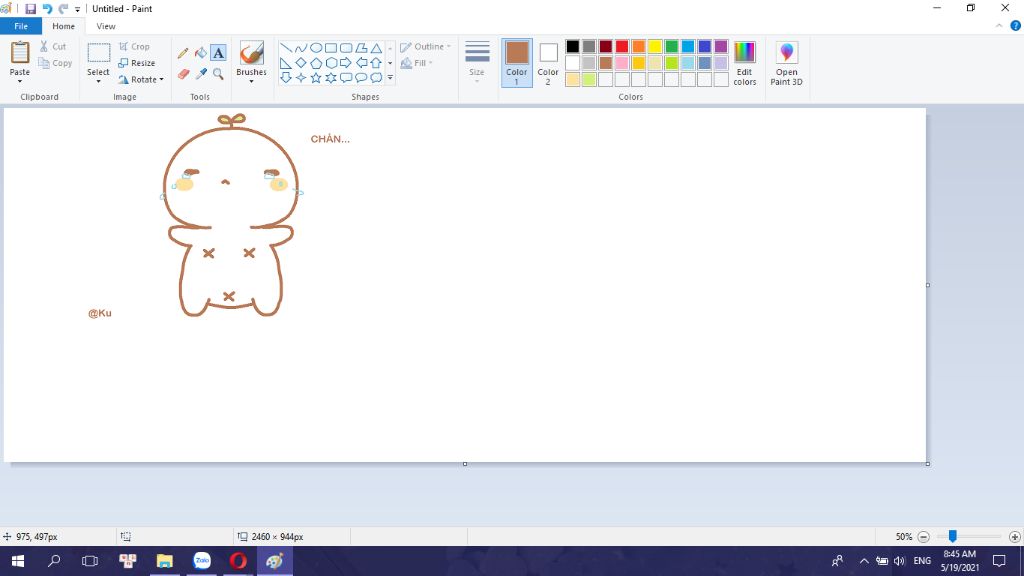The height and width of the screenshot is (576, 1024).
Task: Zoom in with the plus button
Action: pos(1015,537)
